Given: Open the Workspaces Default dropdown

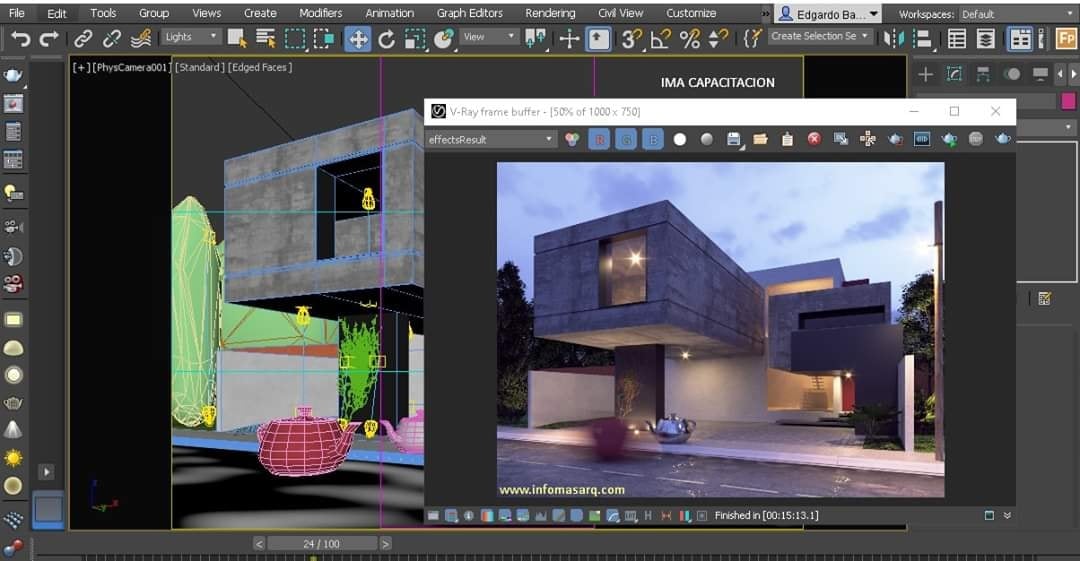Looking at the screenshot, I should 1017,14.
